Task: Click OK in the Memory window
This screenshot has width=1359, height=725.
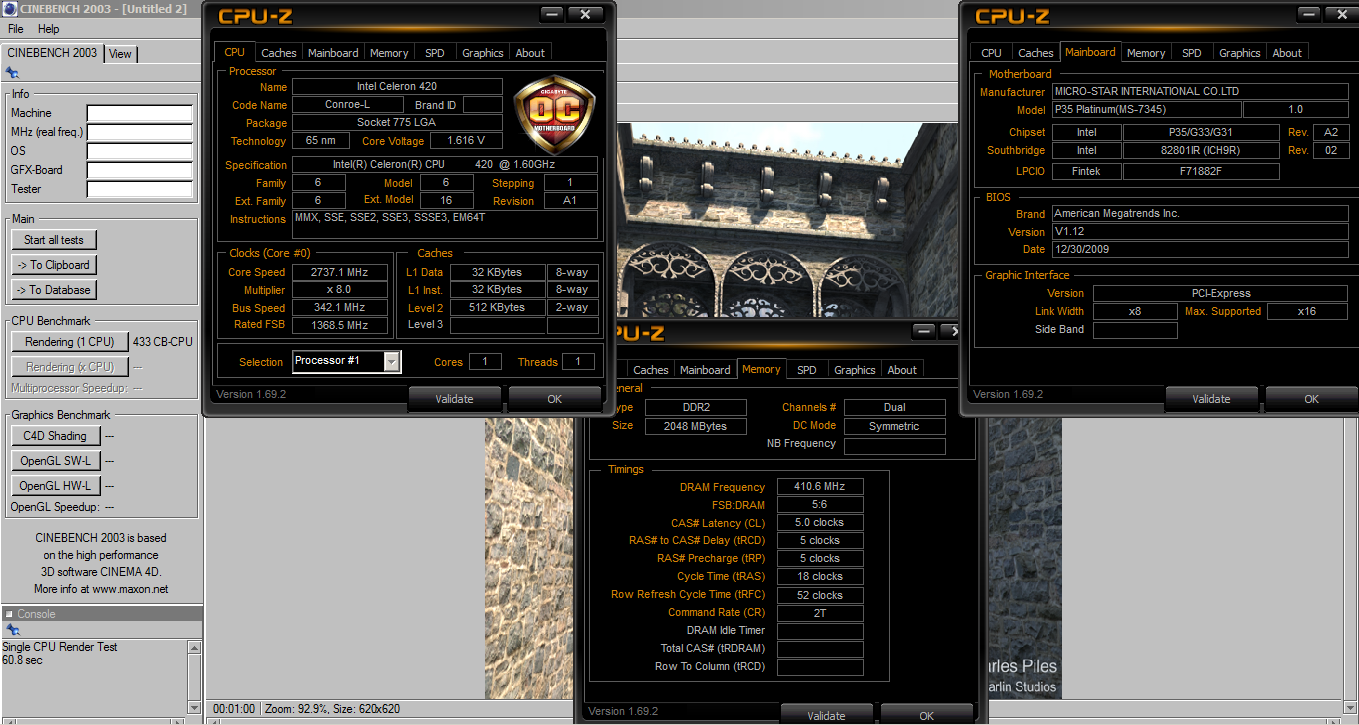Action: (x=927, y=715)
